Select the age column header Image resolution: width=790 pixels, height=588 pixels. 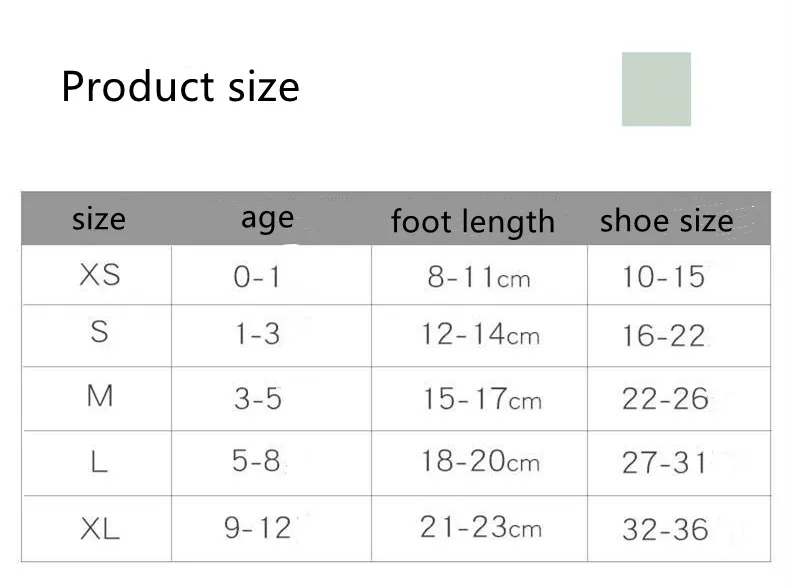click(x=268, y=220)
